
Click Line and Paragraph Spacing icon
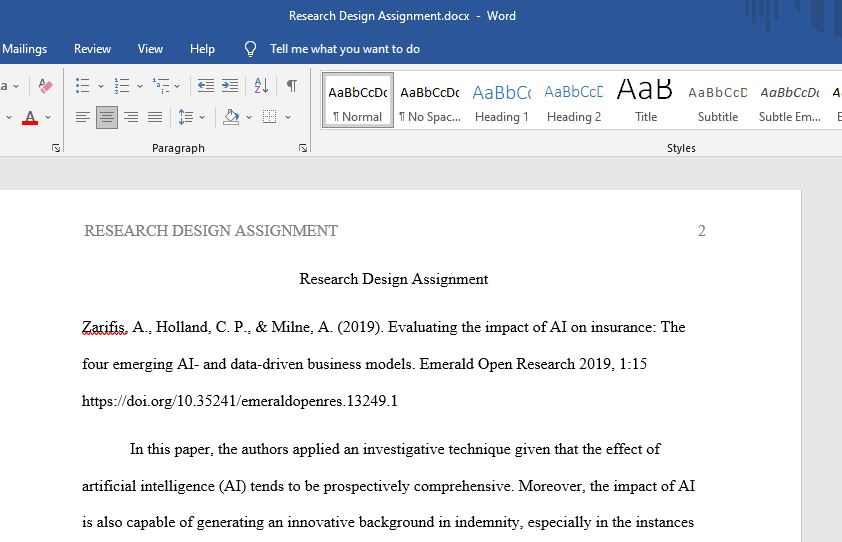[x=186, y=117]
